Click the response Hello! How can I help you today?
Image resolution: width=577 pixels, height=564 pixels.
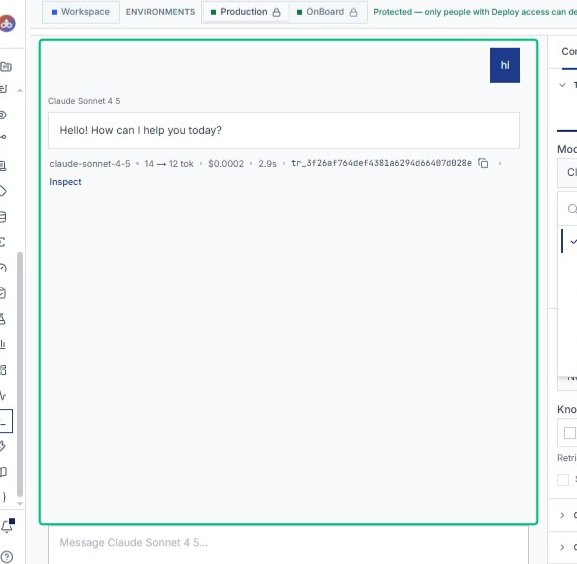point(284,131)
